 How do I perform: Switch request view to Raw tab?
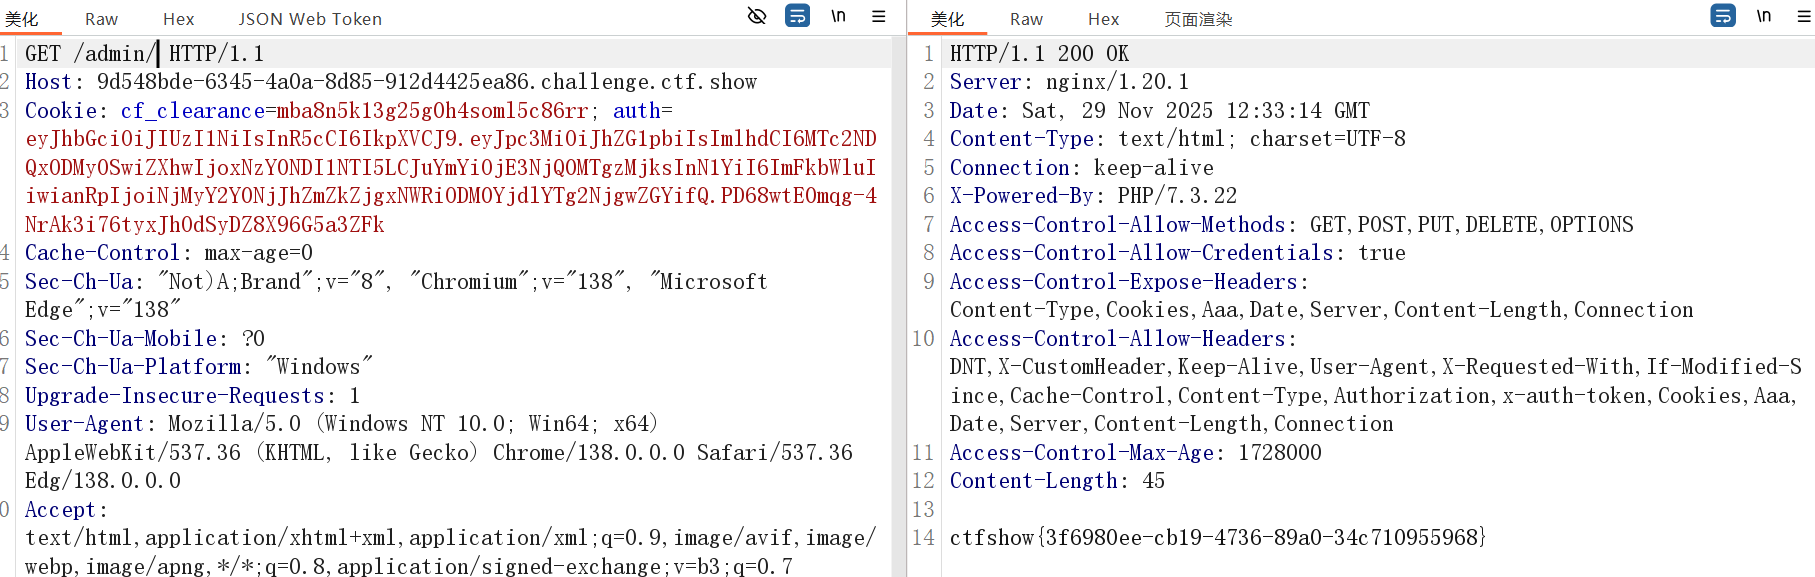[101, 19]
